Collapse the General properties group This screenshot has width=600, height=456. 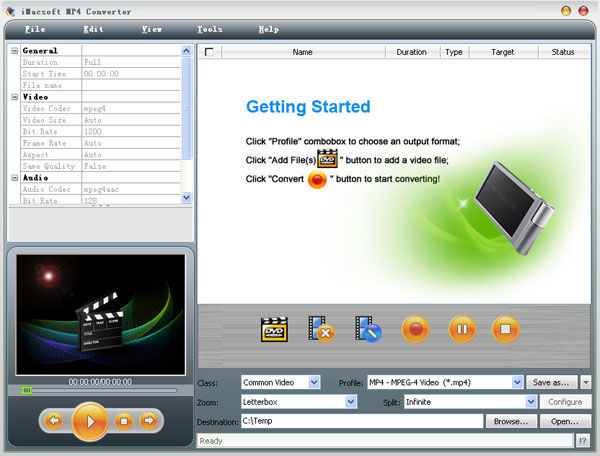coord(14,50)
